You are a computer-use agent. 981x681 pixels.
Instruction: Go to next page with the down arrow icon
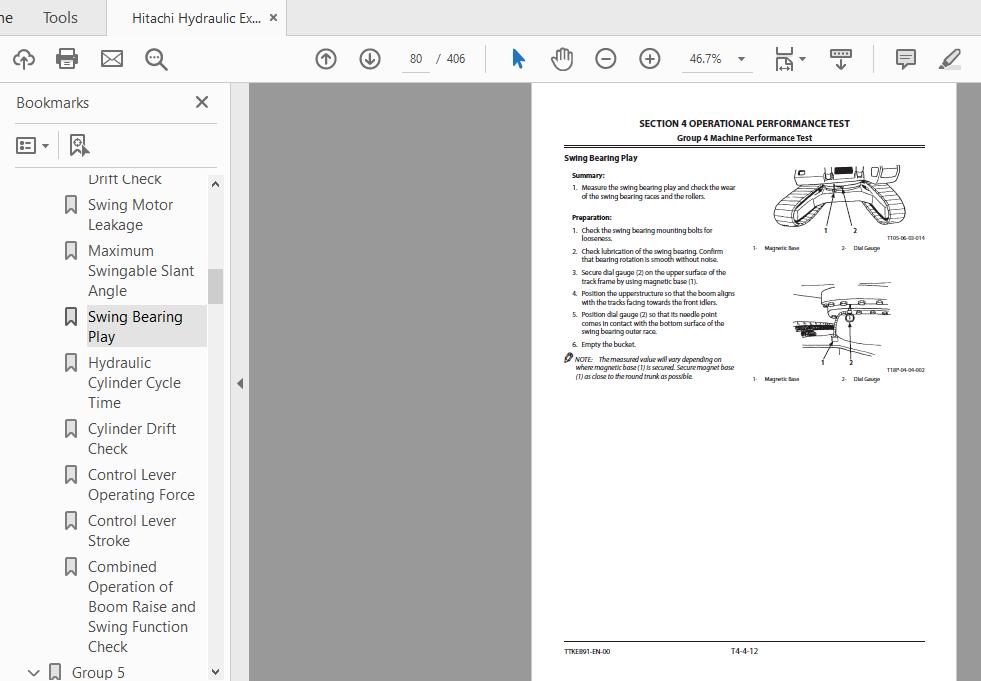click(x=370, y=59)
